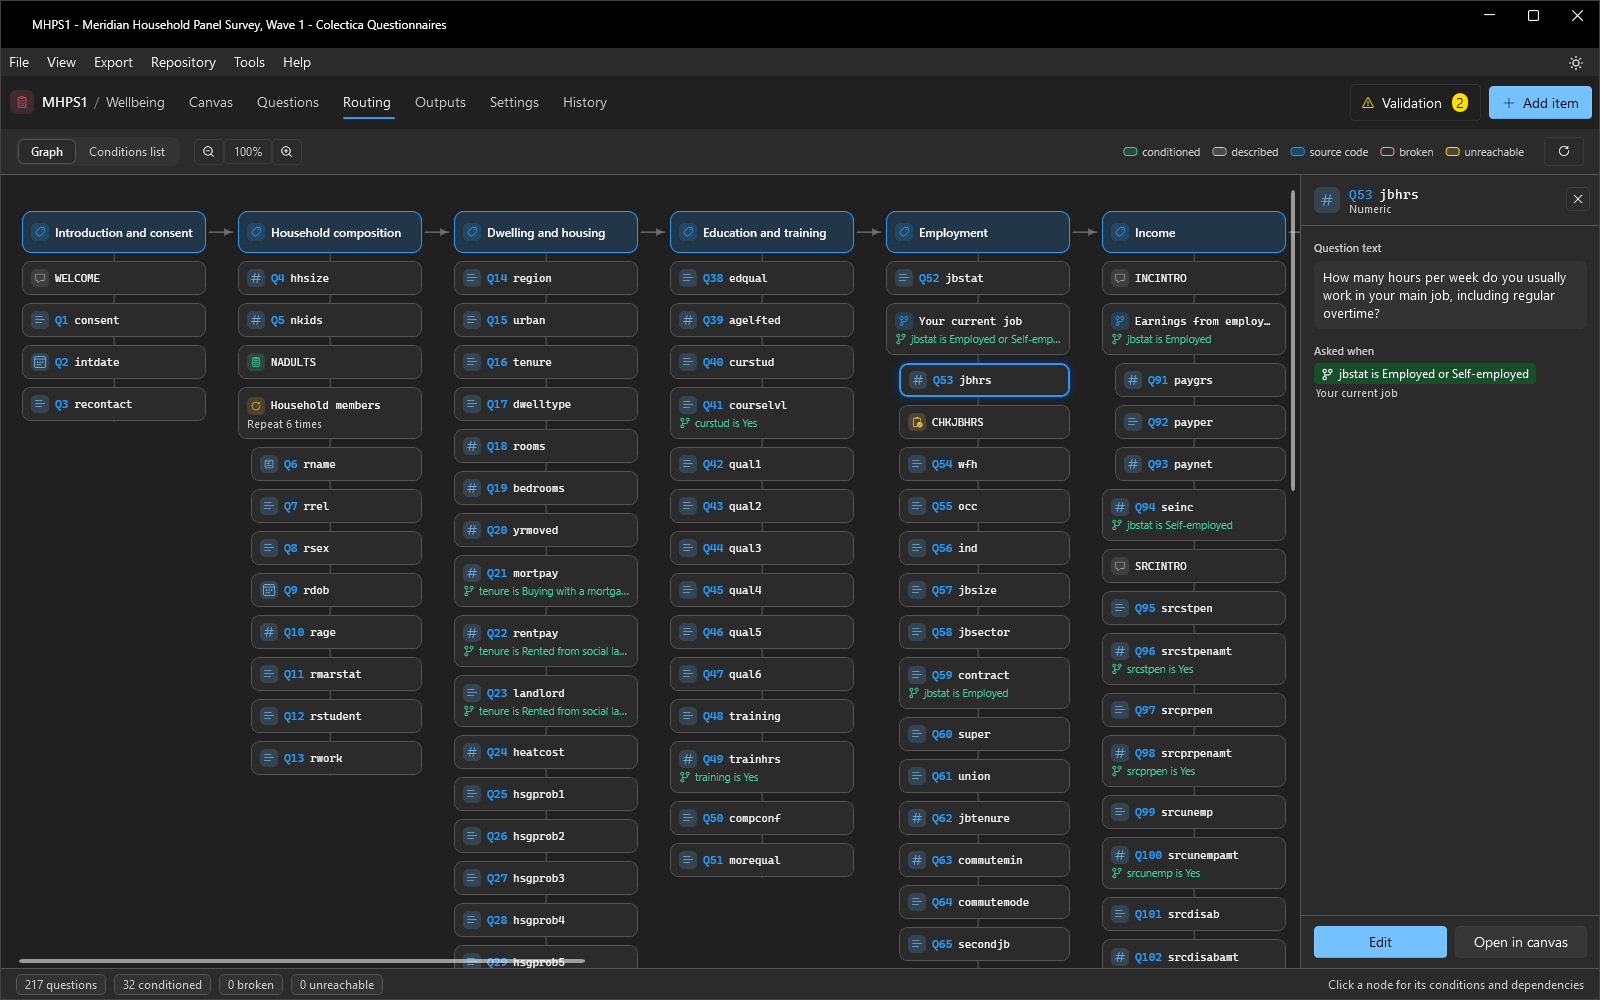The height and width of the screenshot is (1000, 1600).
Task: Click the date icon on Q2 intdate node
Action: (40, 362)
